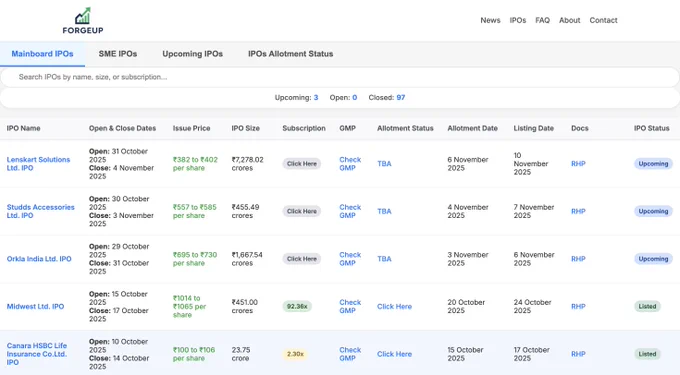Image resolution: width=680 pixels, height=375 pixels.
Task: Click Canara HSBC 2.30x subscription badge
Action: (x=295, y=354)
